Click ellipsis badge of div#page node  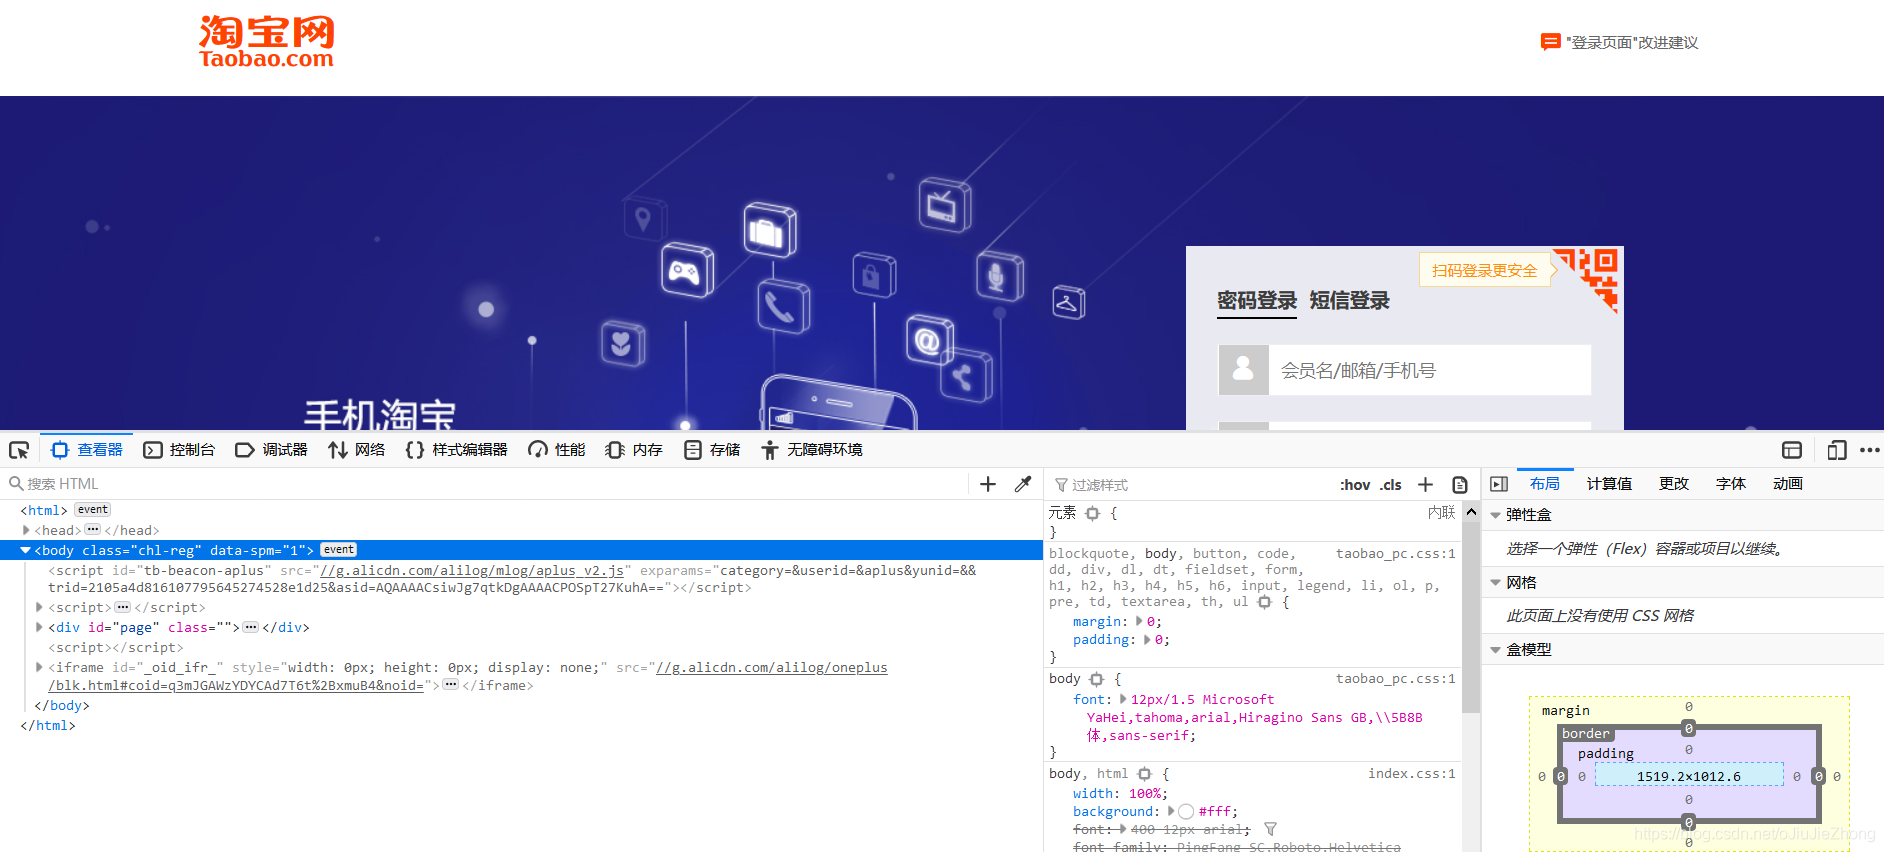tap(251, 627)
